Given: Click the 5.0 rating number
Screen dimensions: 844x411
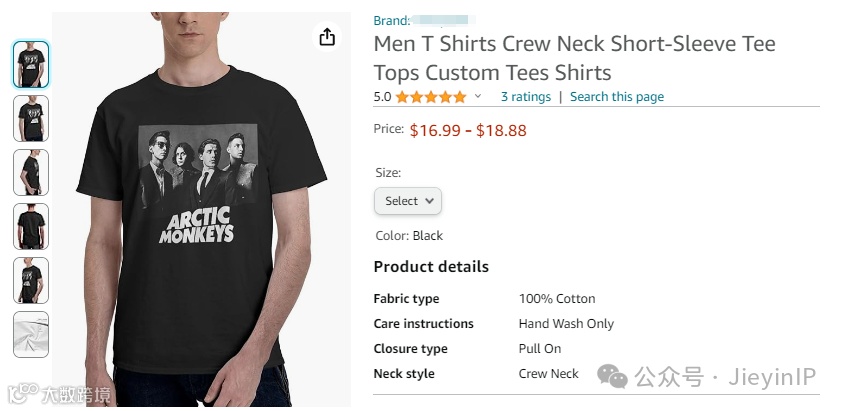Looking at the screenshot, I should 382,97.
